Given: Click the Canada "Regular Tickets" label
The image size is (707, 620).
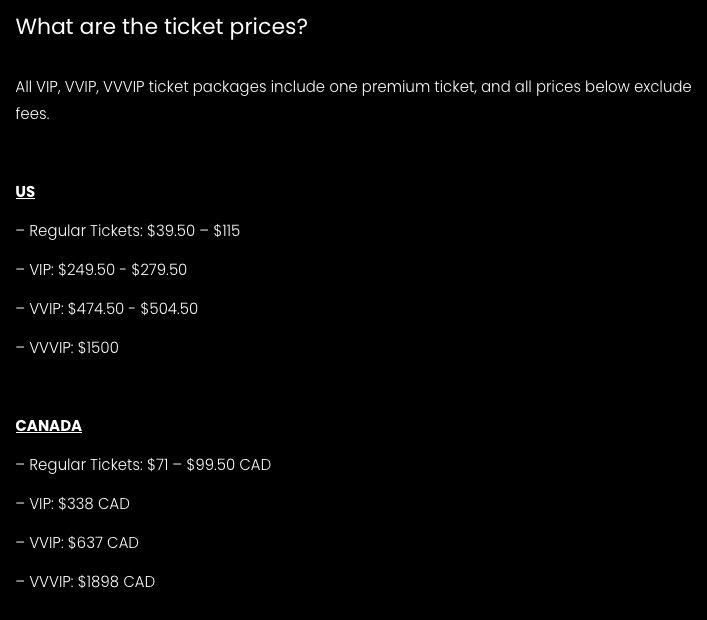Looking at the screenshot, I should click(85, 465).
